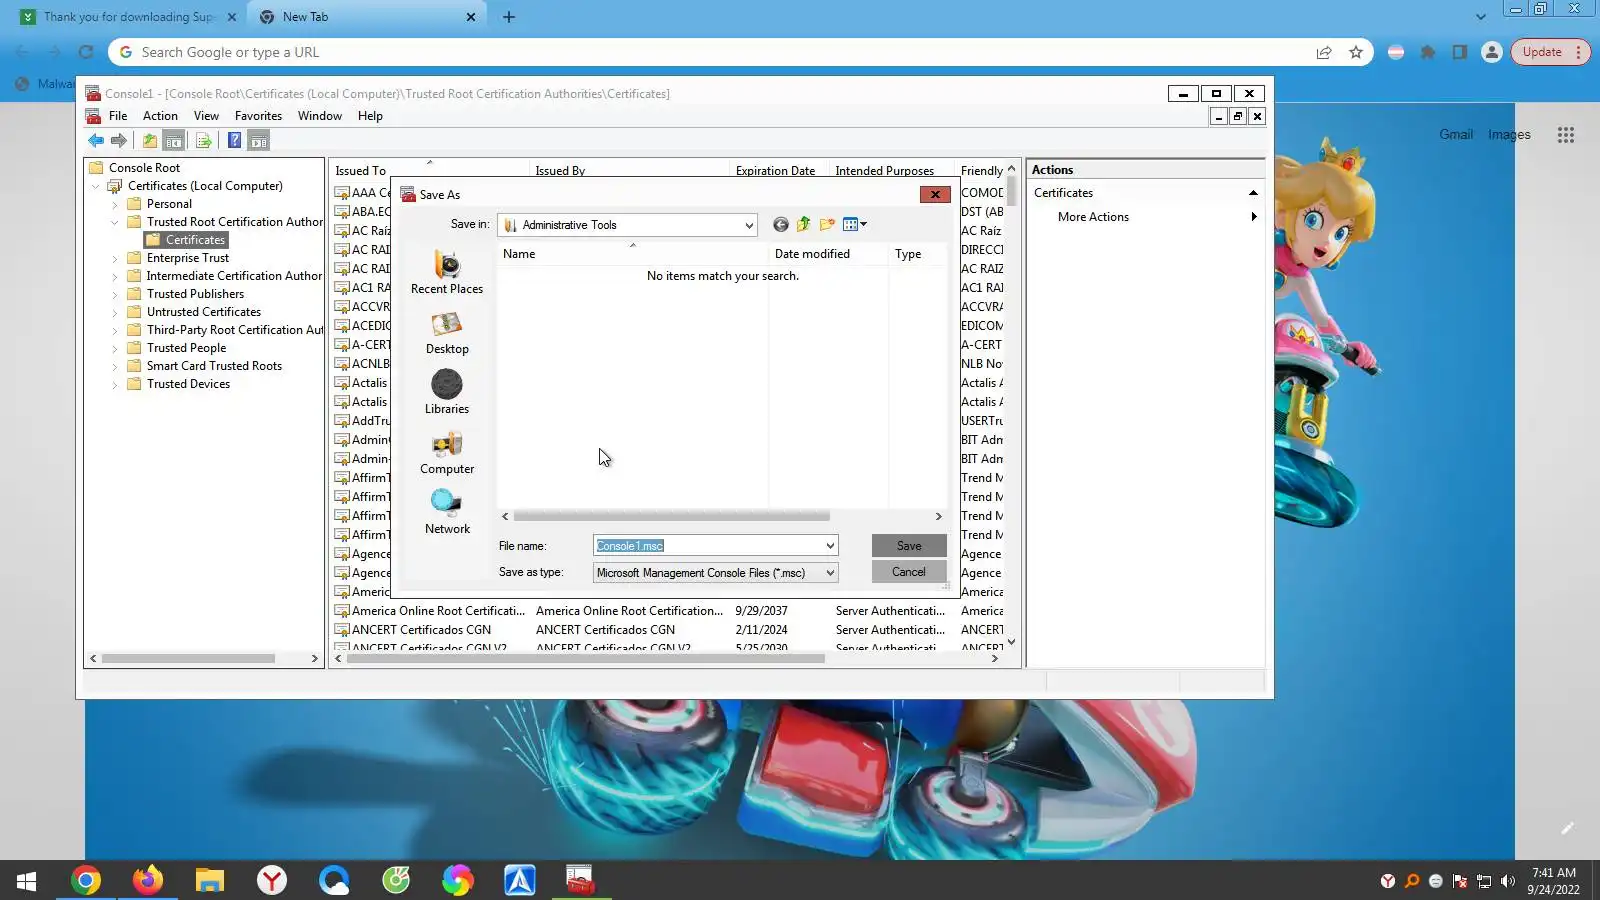Image resolution: width=1600 pixels, height=900 pixels.
Task: Click the Forward arrow in MMC toolbar
Action: tap(119, 141)
